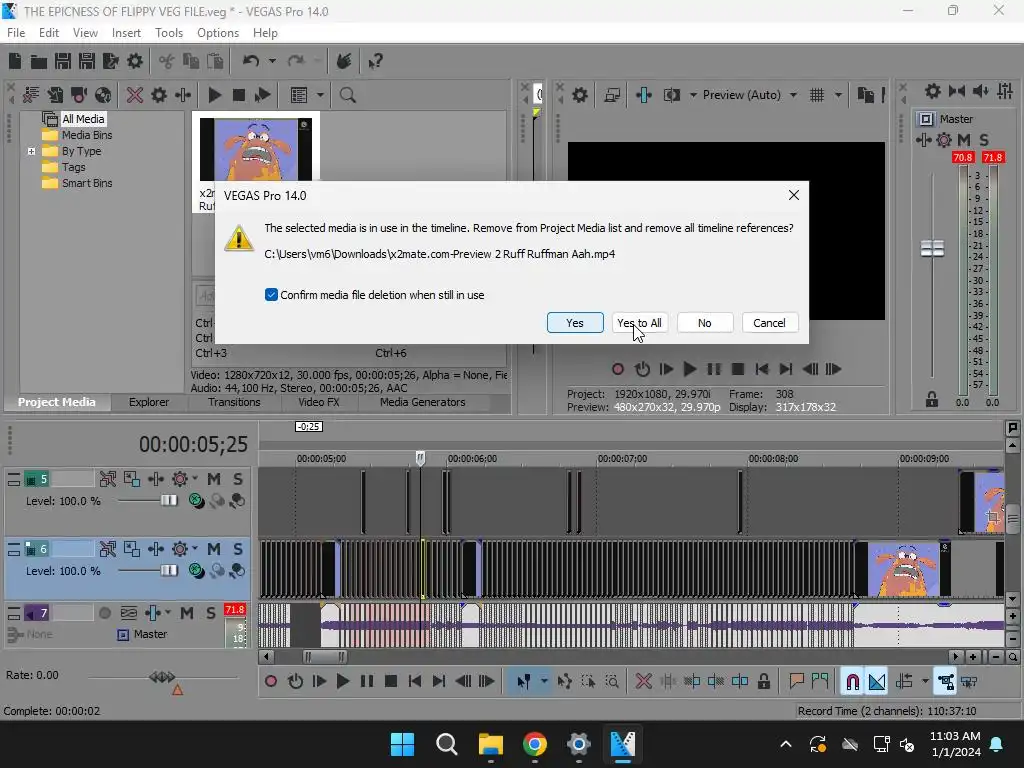Toggle Automatic Crossfades icon

click(x=876, y=682)
